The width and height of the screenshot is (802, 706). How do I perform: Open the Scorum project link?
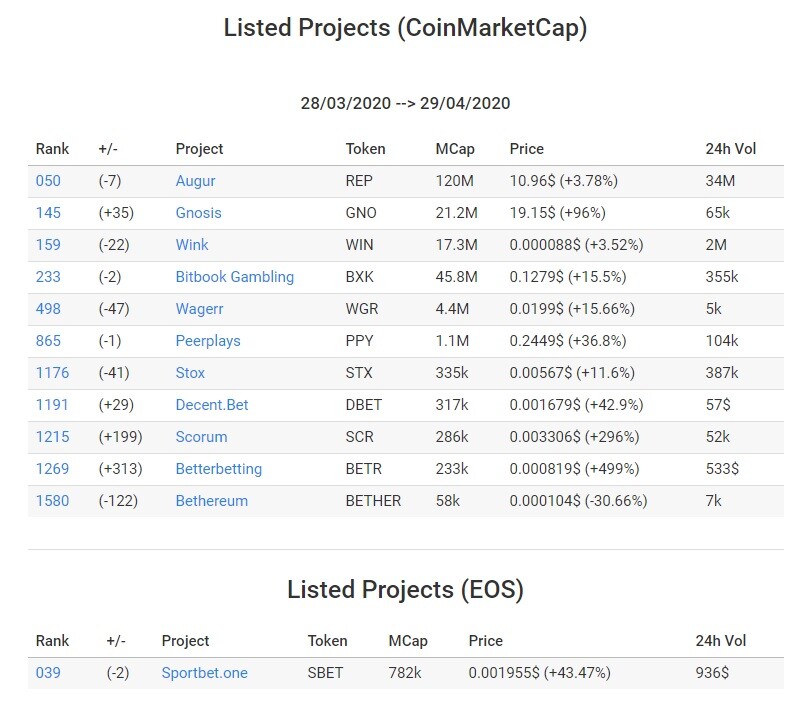[x=202, y=437]
